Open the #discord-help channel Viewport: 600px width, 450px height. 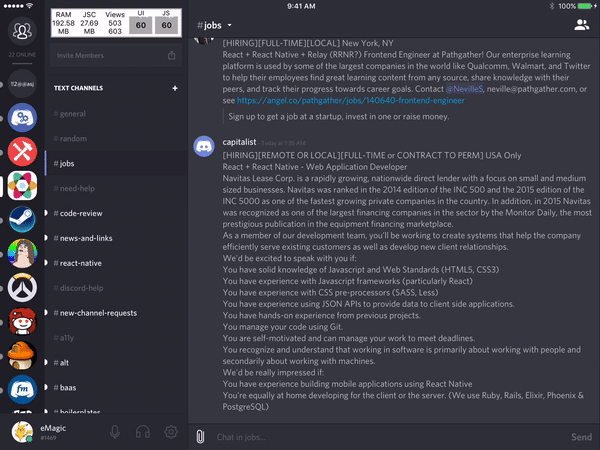pyautogui.click(x=116, y=288)
